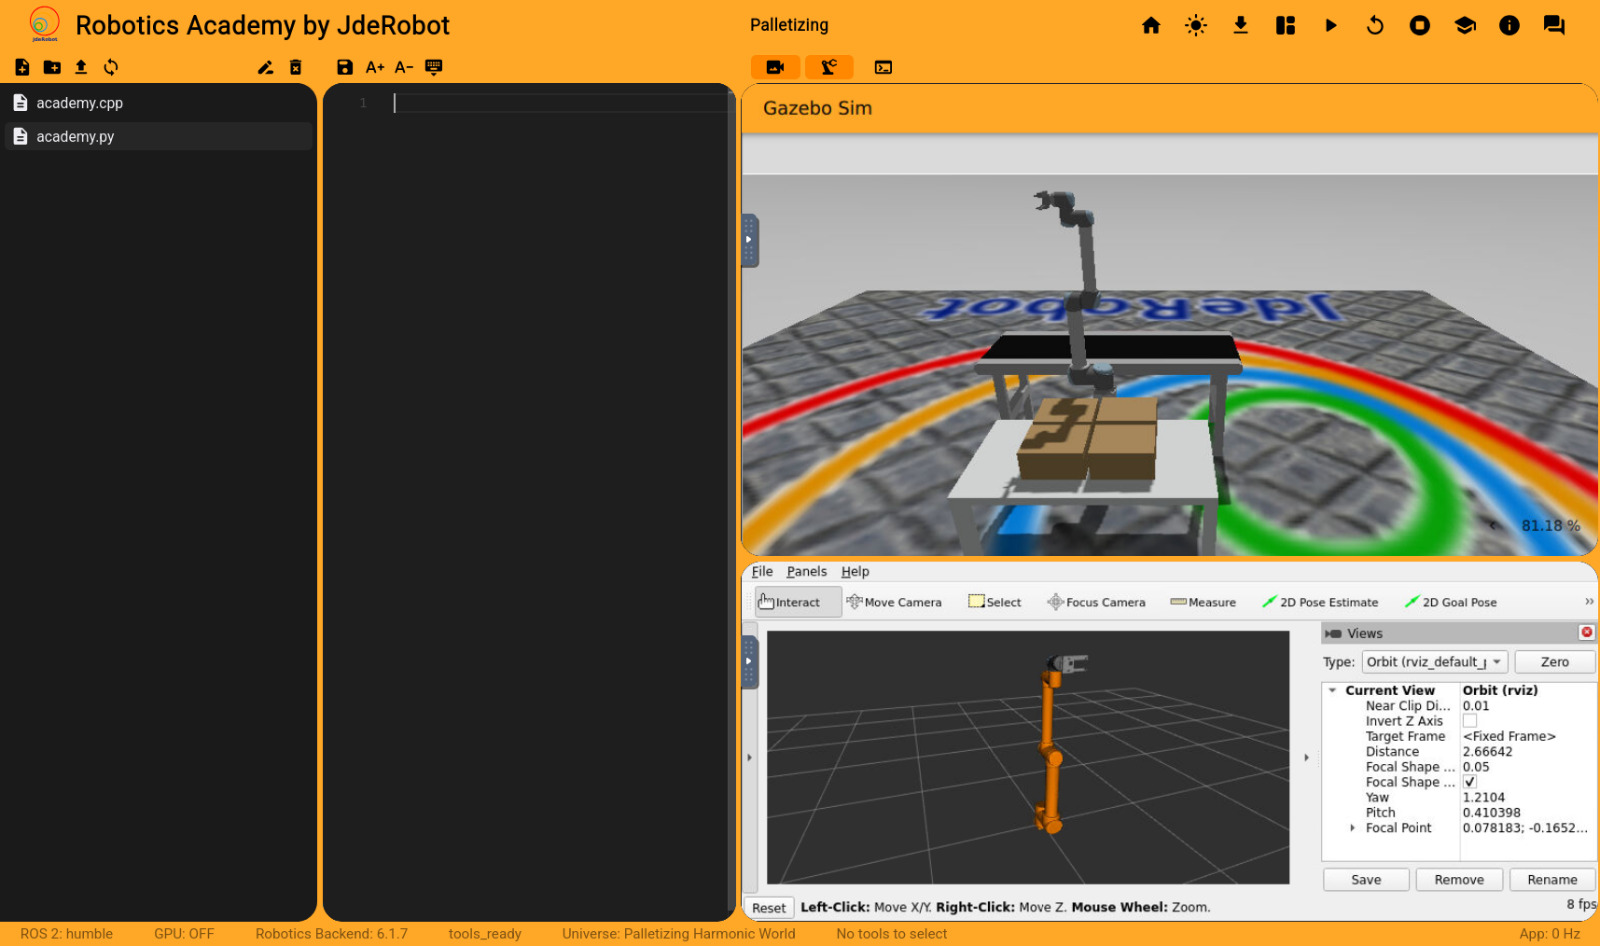The image size is (1600, 946).
Task: Click the Target Frame <Fixed Frame> value
Action: [x=1509, y=737]
